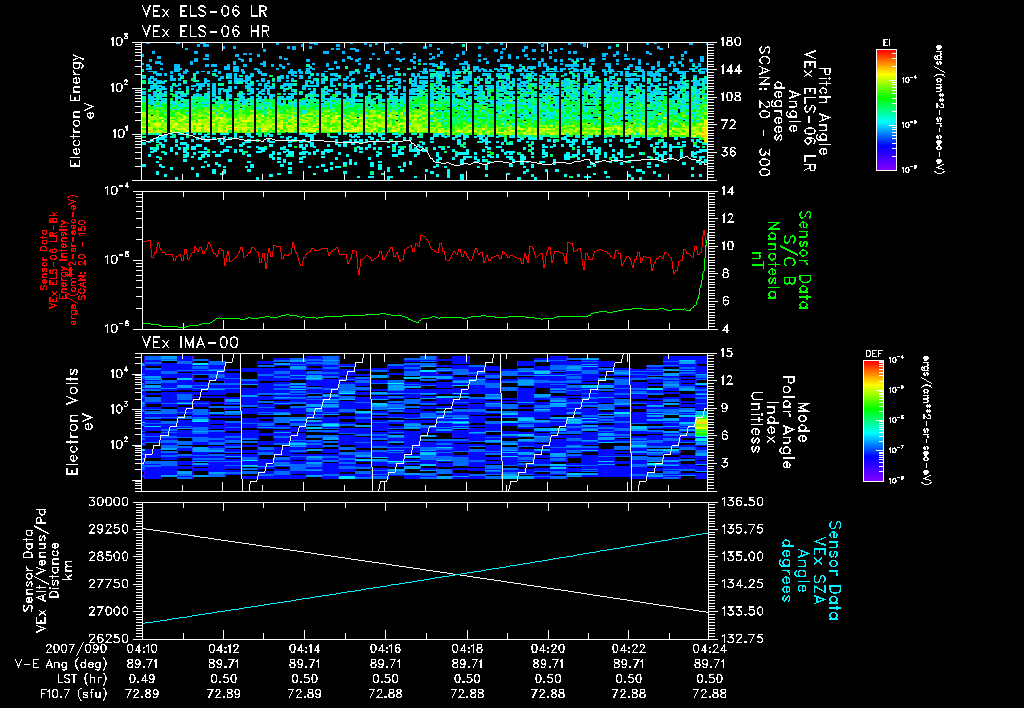The height and width of the screenshot is (708, 1024).
Task: Click the 'F10.7 (sfu)' row label
Action: [73, 694]
